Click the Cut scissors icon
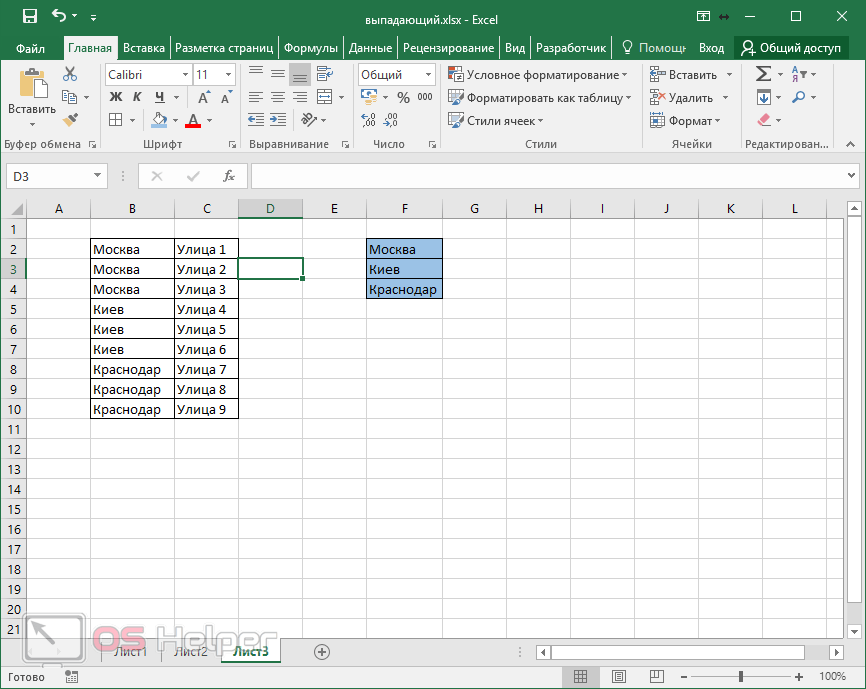Image resolution: width=866 pixels, height=689 pixels. point(70,74)
